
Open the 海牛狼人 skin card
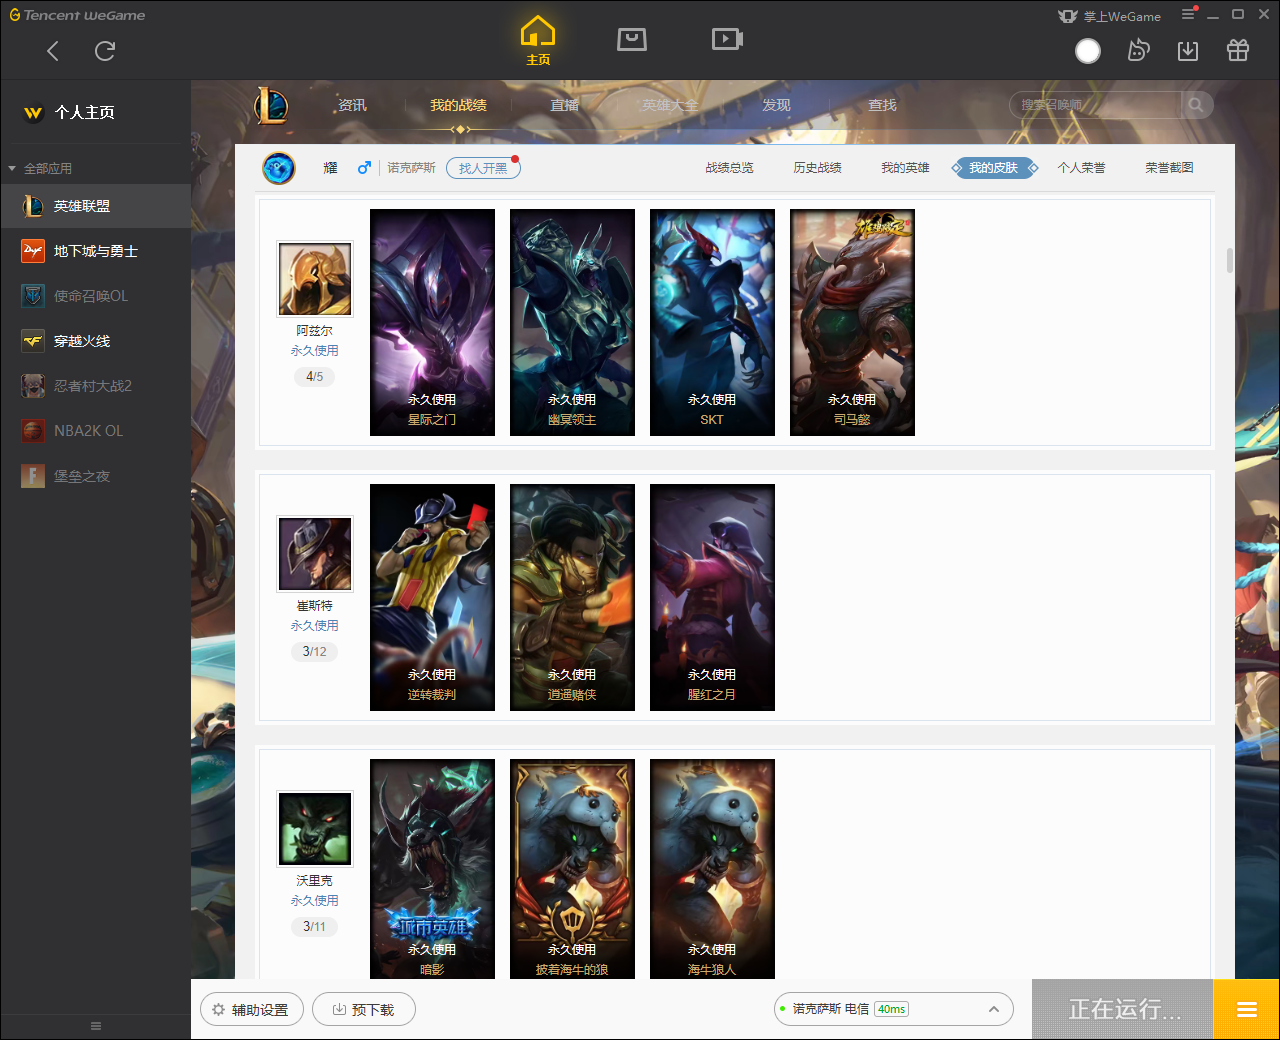coord(712,868)
